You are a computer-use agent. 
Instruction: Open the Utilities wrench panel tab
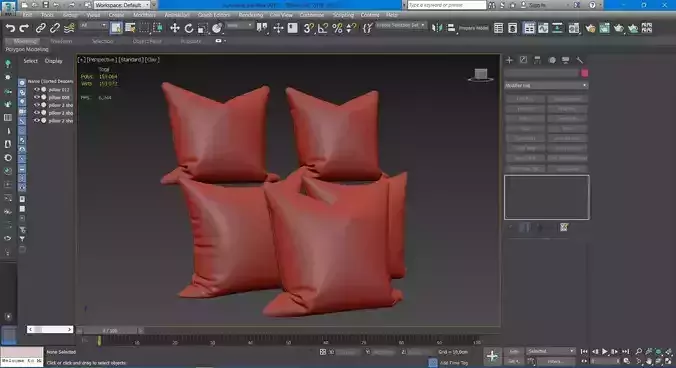tap(579, 60)
